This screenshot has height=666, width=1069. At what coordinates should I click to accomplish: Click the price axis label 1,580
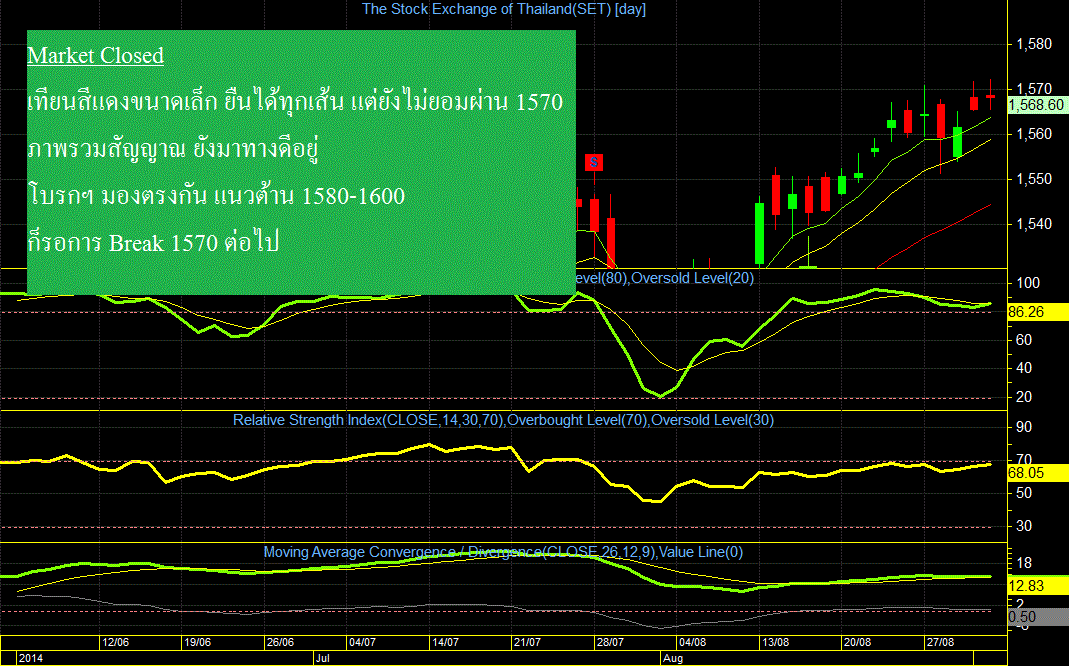coord(1034,44)
